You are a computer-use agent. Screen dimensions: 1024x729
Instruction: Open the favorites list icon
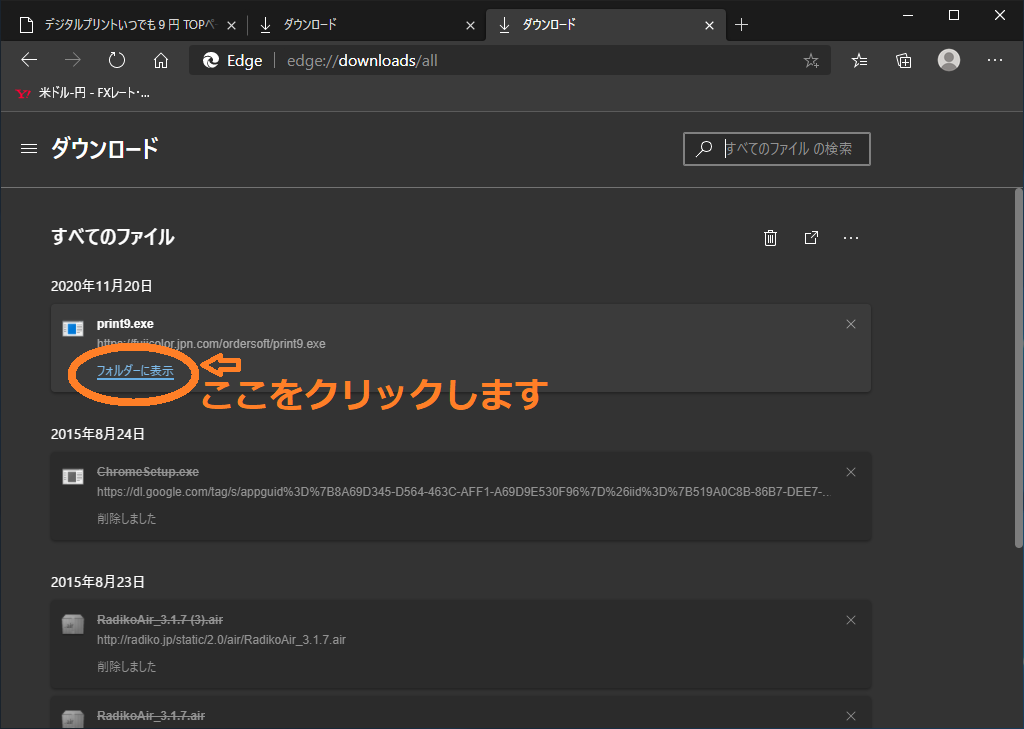[859, 61]
